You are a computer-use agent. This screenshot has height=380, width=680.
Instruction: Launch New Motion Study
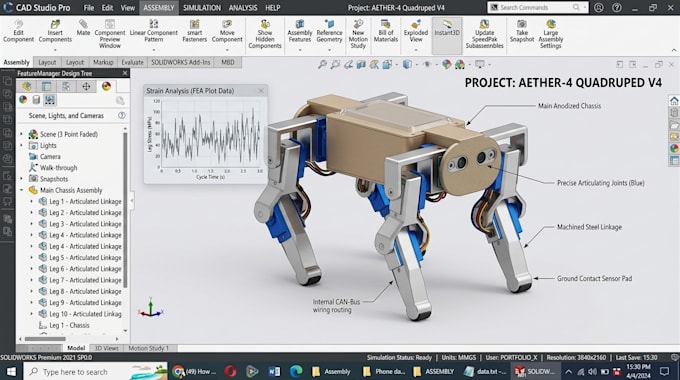tap(358, 34)
